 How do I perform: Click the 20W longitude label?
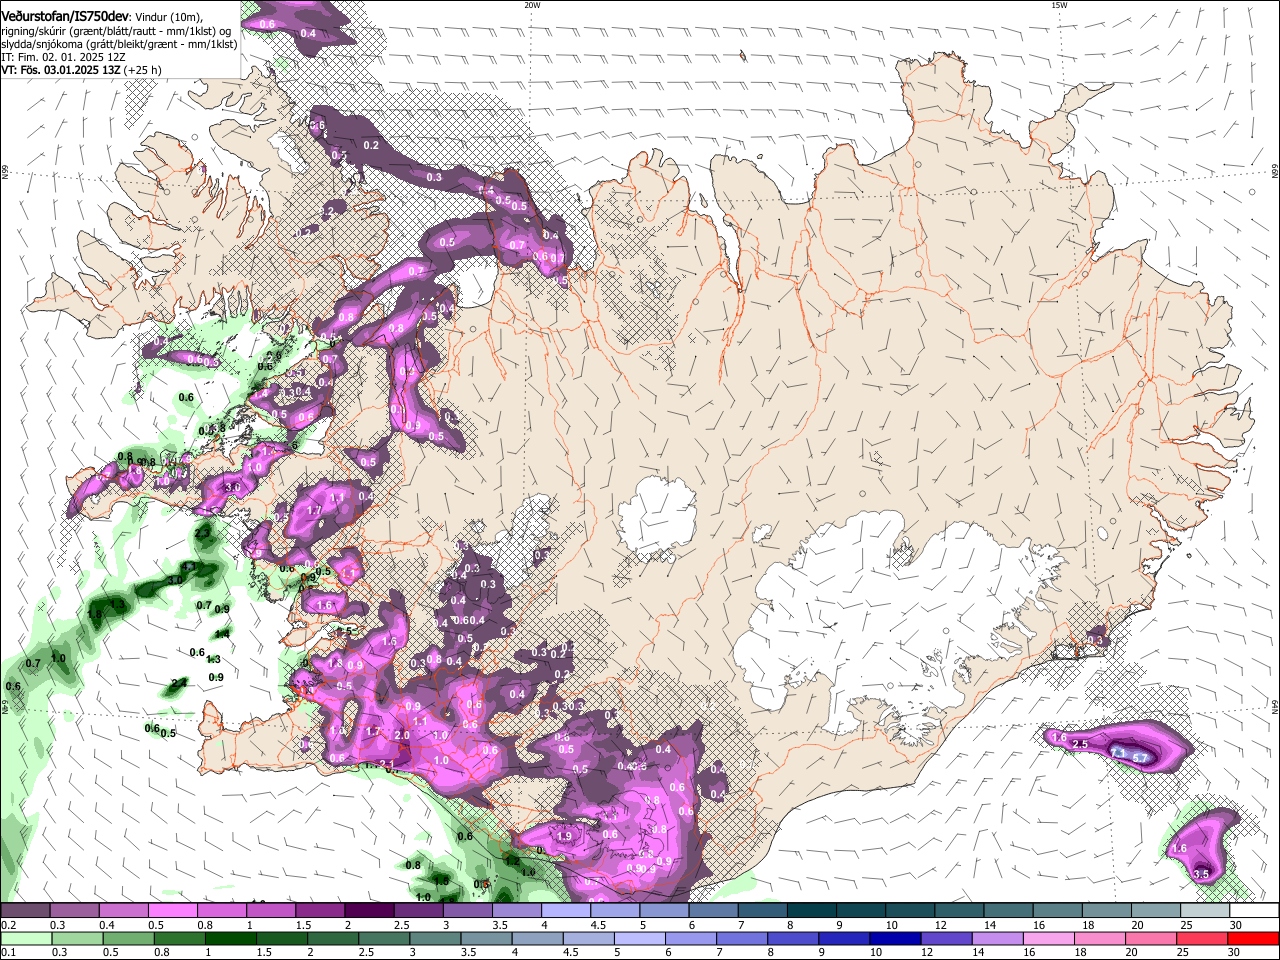[532, 5]
